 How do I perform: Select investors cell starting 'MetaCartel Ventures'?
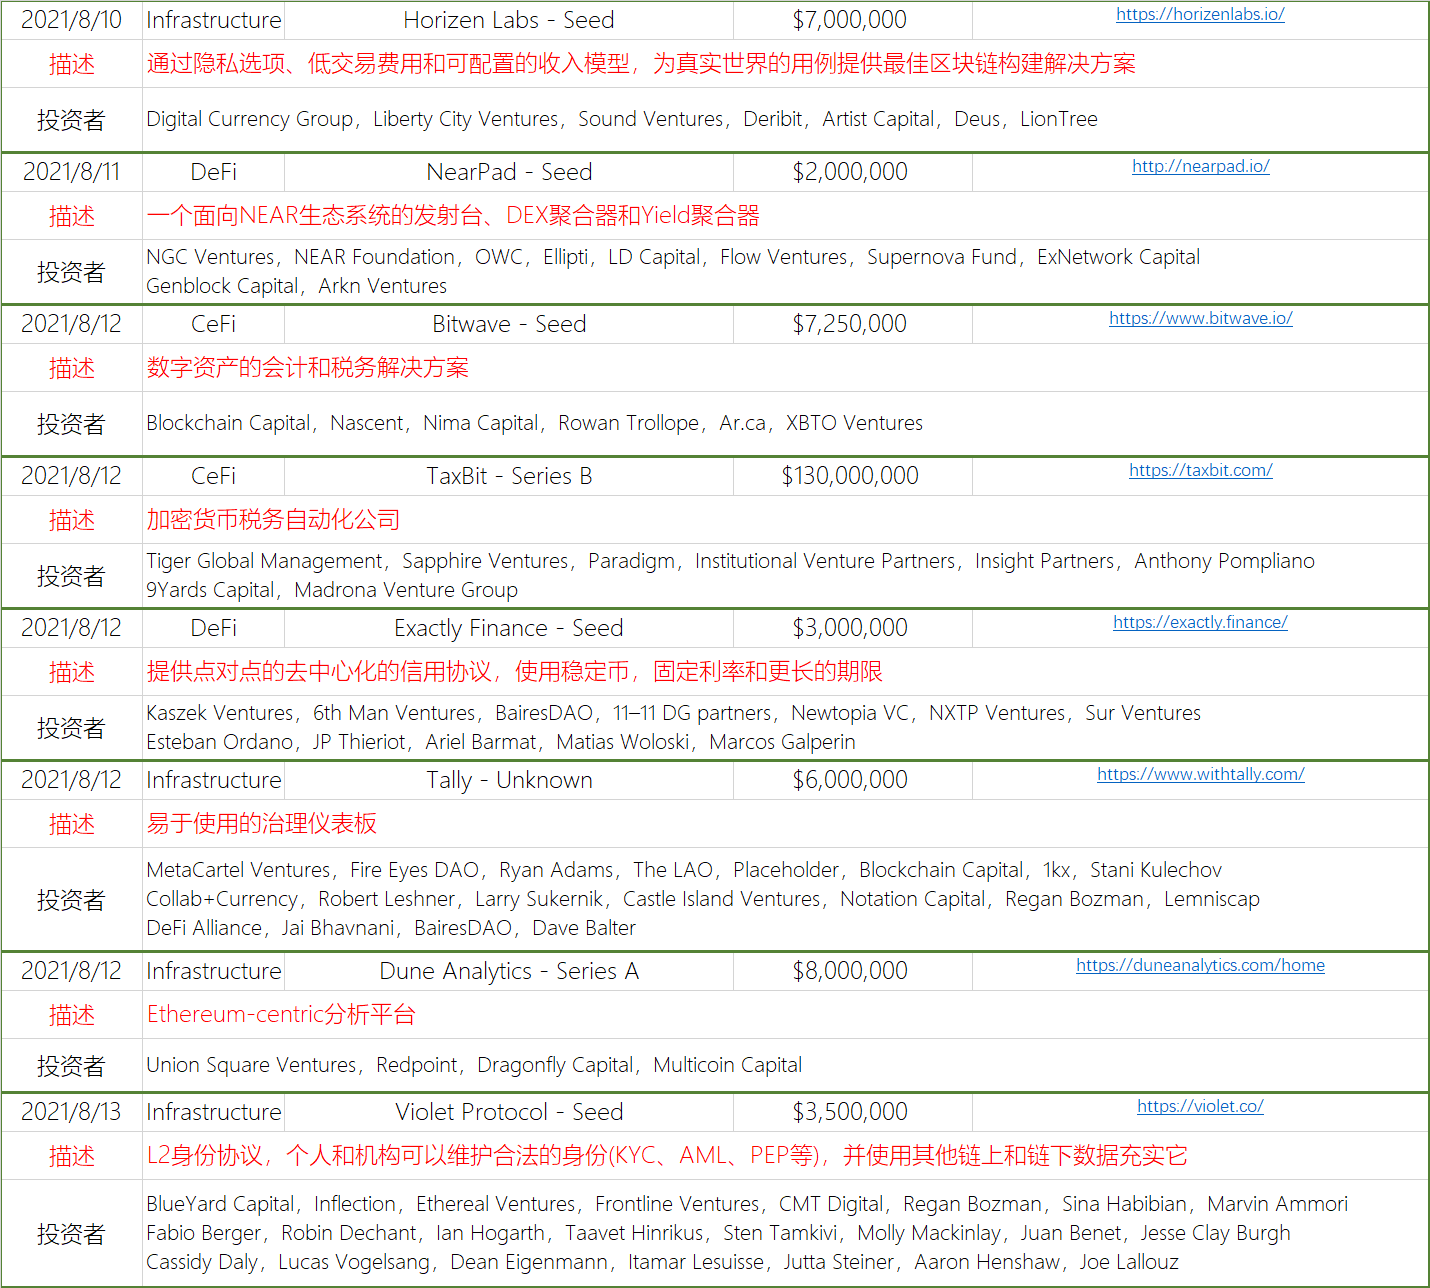click(x=785, y=899)
